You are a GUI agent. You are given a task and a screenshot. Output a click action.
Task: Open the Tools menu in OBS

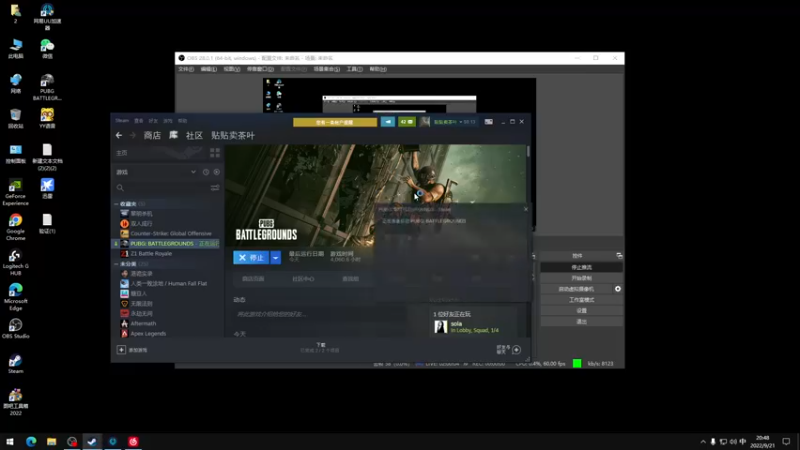coord(355,69)
